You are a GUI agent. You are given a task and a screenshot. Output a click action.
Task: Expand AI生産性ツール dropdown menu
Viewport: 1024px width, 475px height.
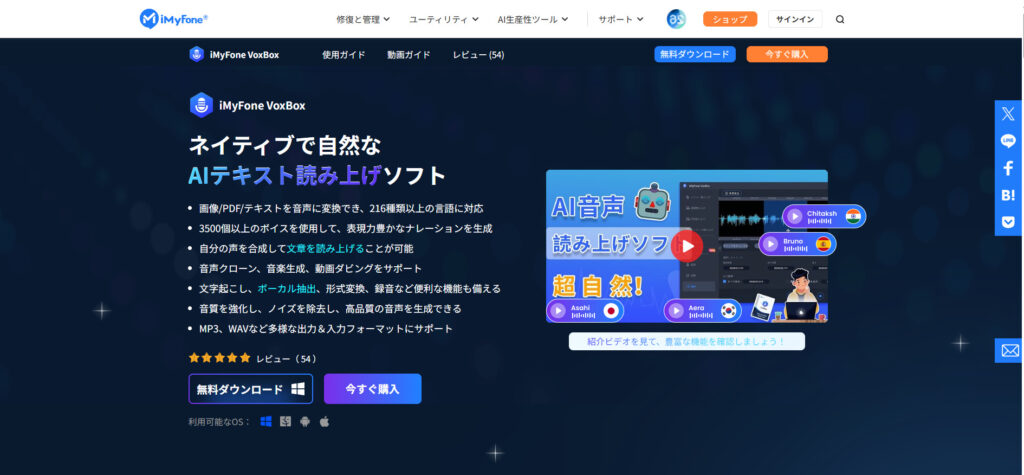pyautogui.click(x=533, y=20)
